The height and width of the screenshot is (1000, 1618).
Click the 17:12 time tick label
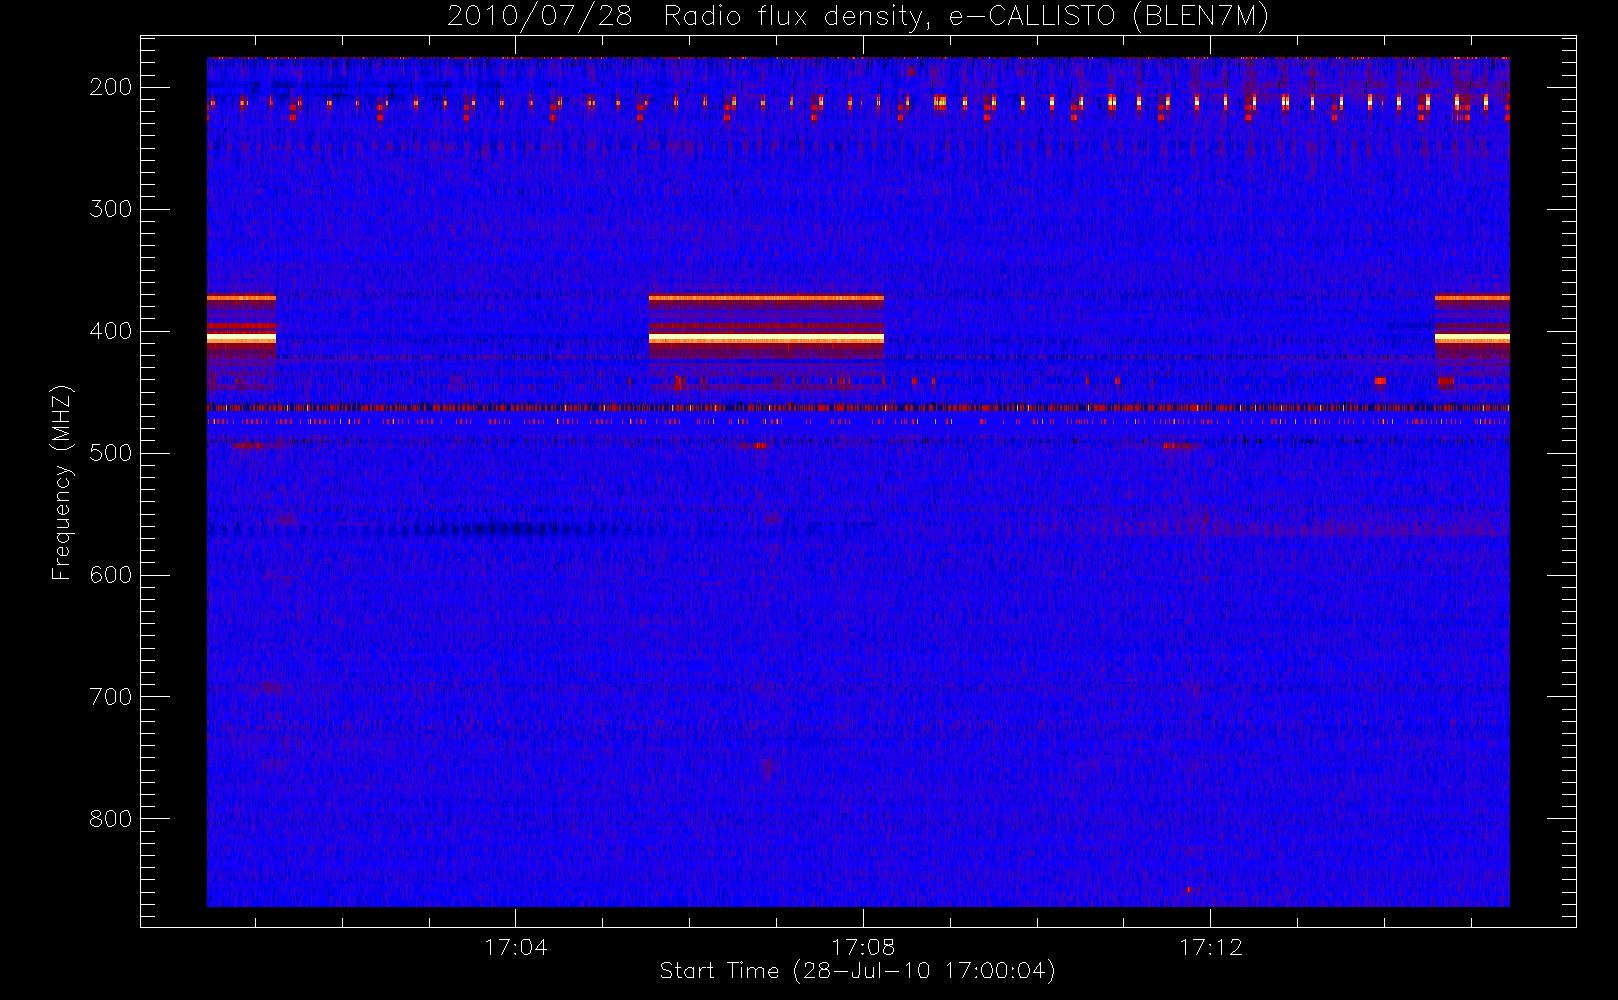pos(1211,947)
